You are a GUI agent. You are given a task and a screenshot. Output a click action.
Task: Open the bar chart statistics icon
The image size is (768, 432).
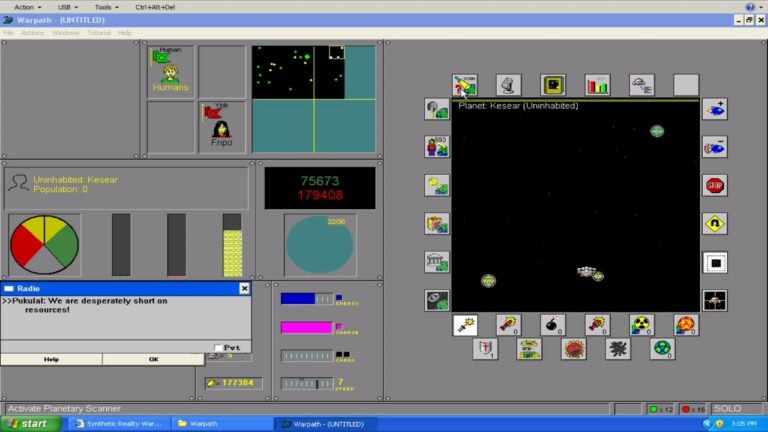[x=597, y=85]
